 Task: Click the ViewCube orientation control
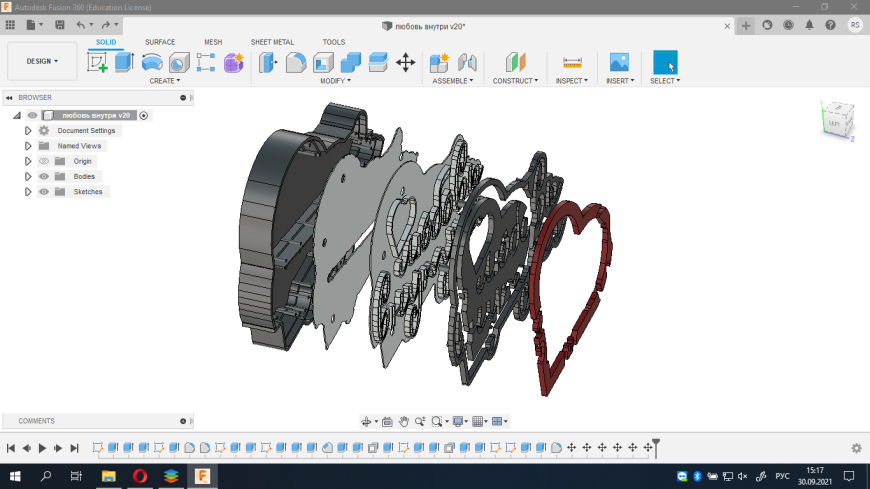coord(835,121)
